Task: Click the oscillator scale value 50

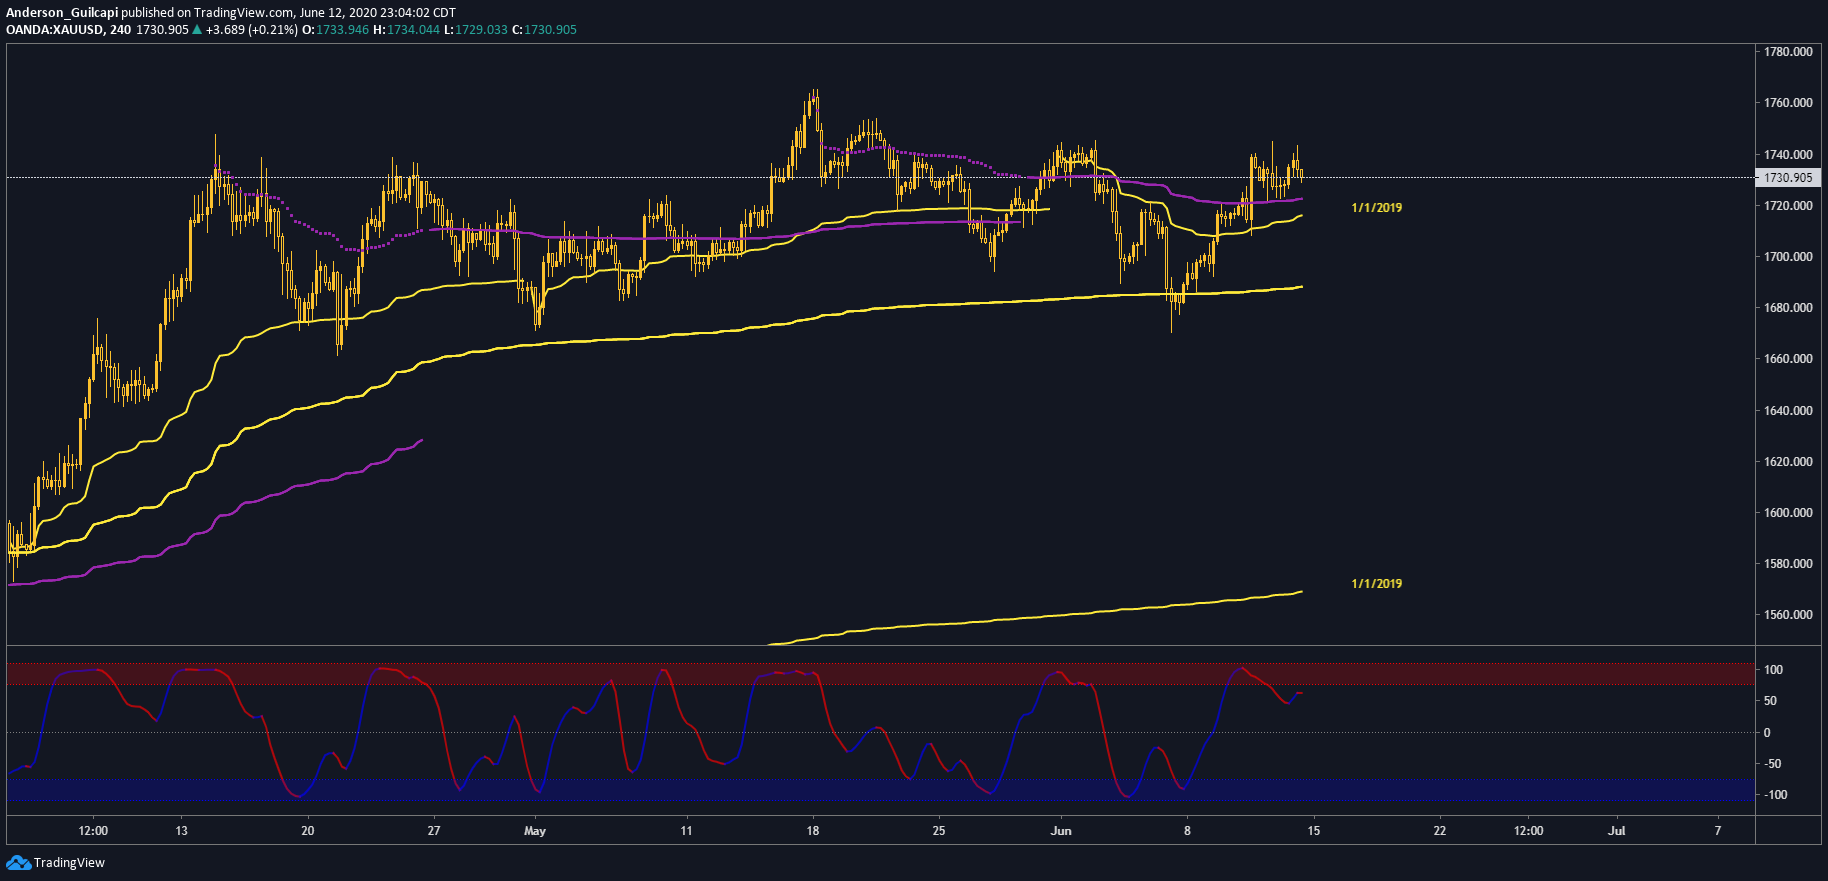Action: click(1770, 701)
